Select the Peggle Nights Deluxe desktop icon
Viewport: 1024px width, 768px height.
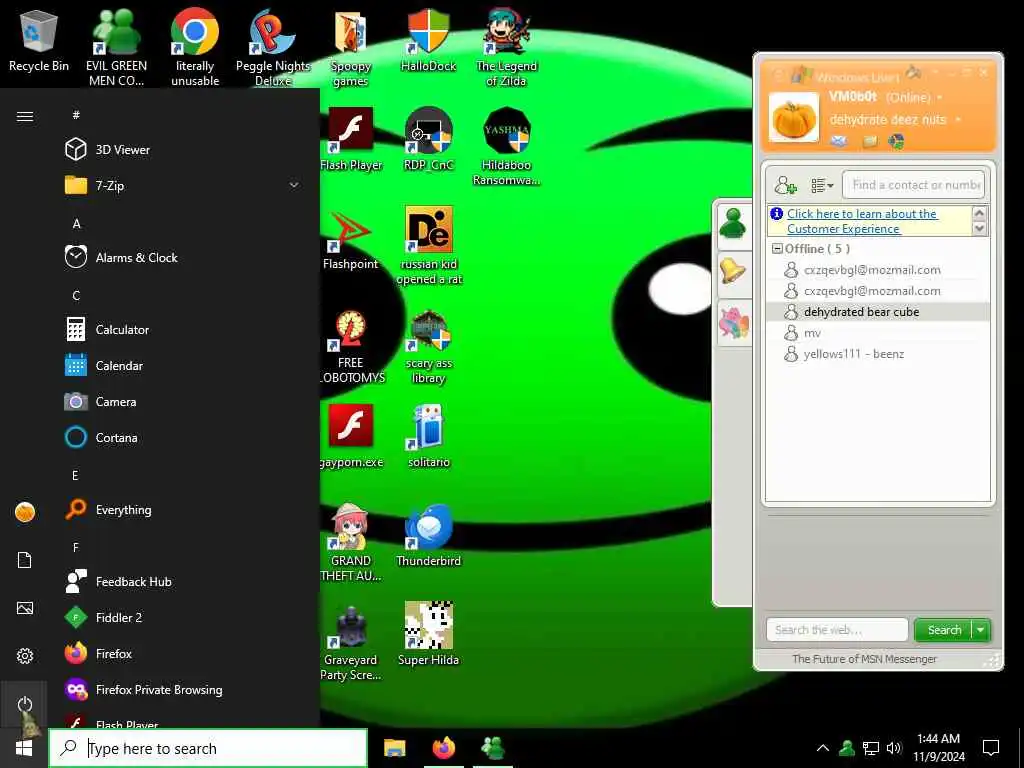tap(273, 47)
